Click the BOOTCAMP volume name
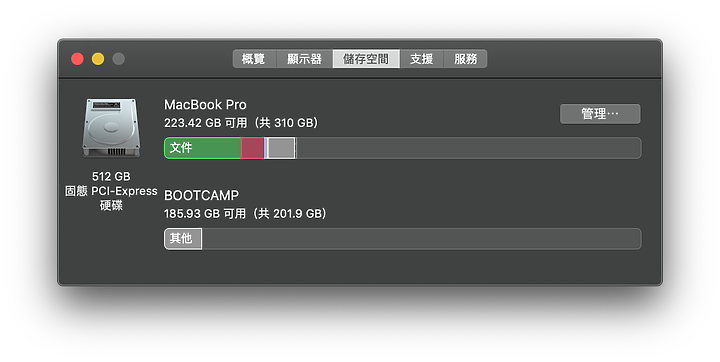The height and width of the screenshot is (362, 720). (201, 195)
